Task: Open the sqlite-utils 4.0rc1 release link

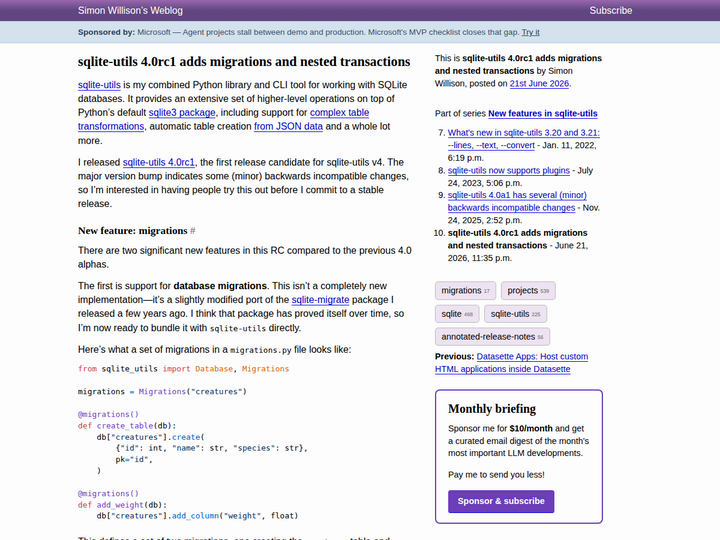Action: (x=159, y=163)
